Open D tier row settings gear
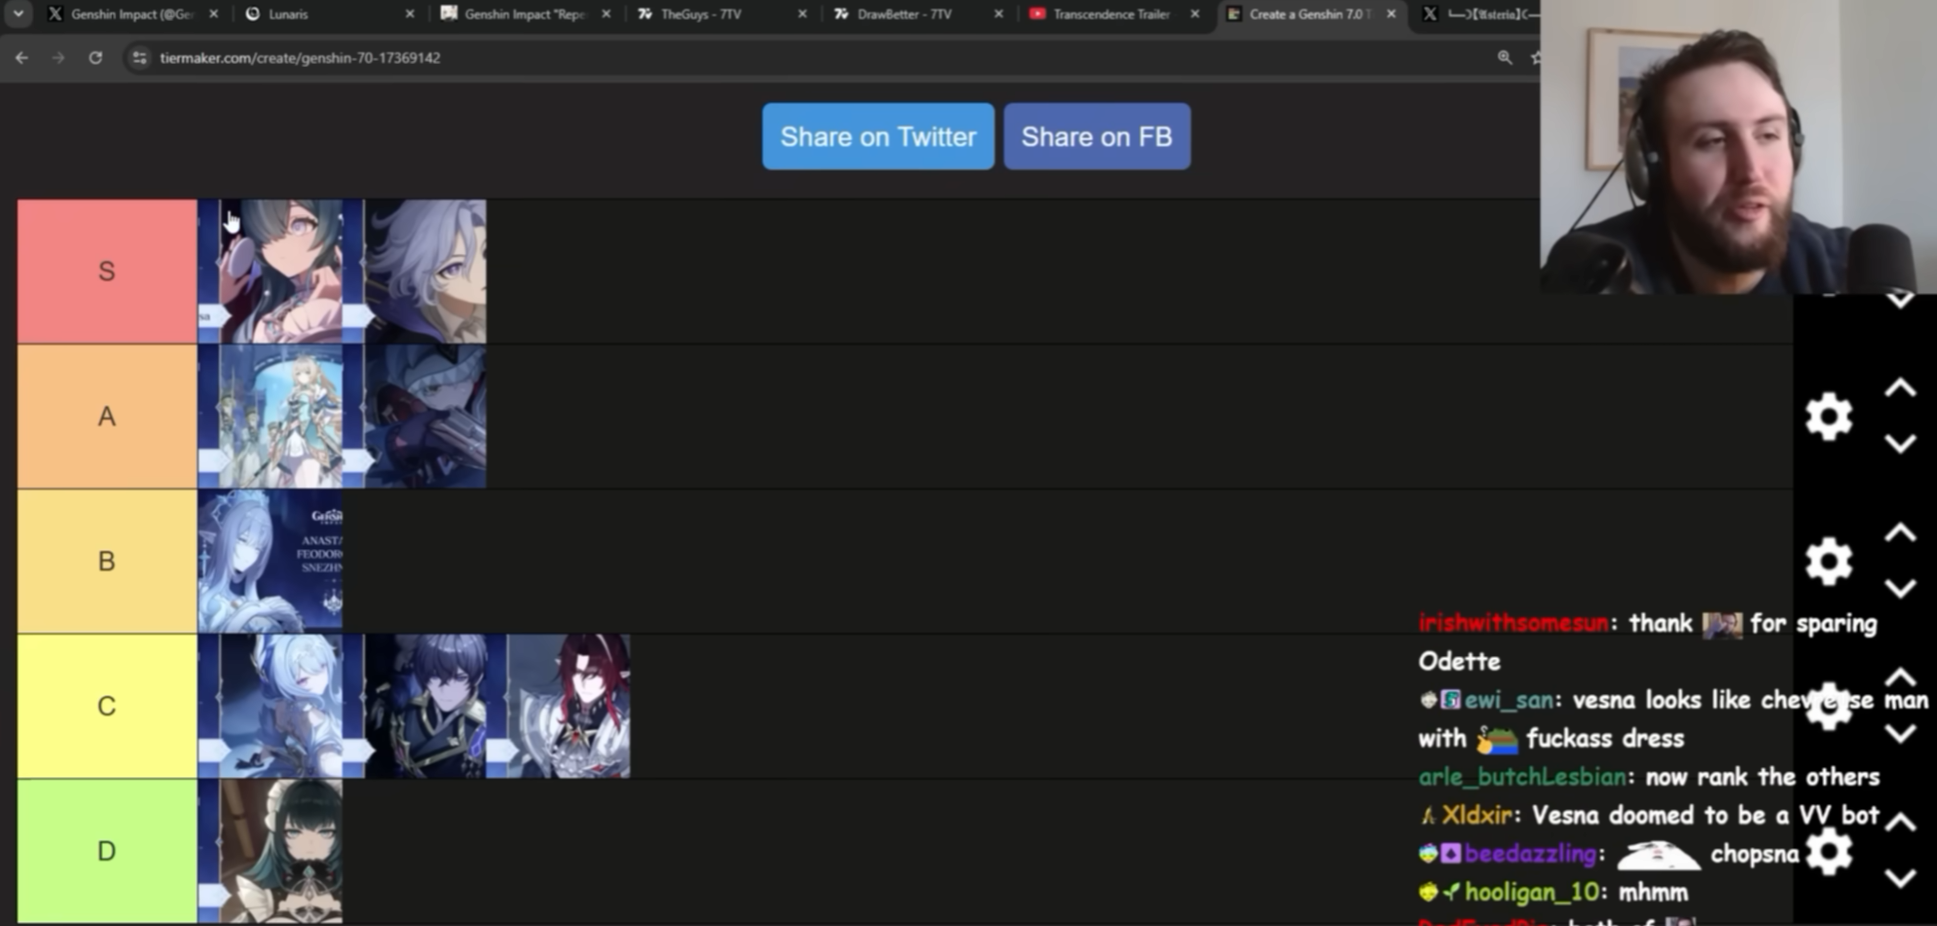Viewport: 1937px width, 926px height. pos(1829,853)
